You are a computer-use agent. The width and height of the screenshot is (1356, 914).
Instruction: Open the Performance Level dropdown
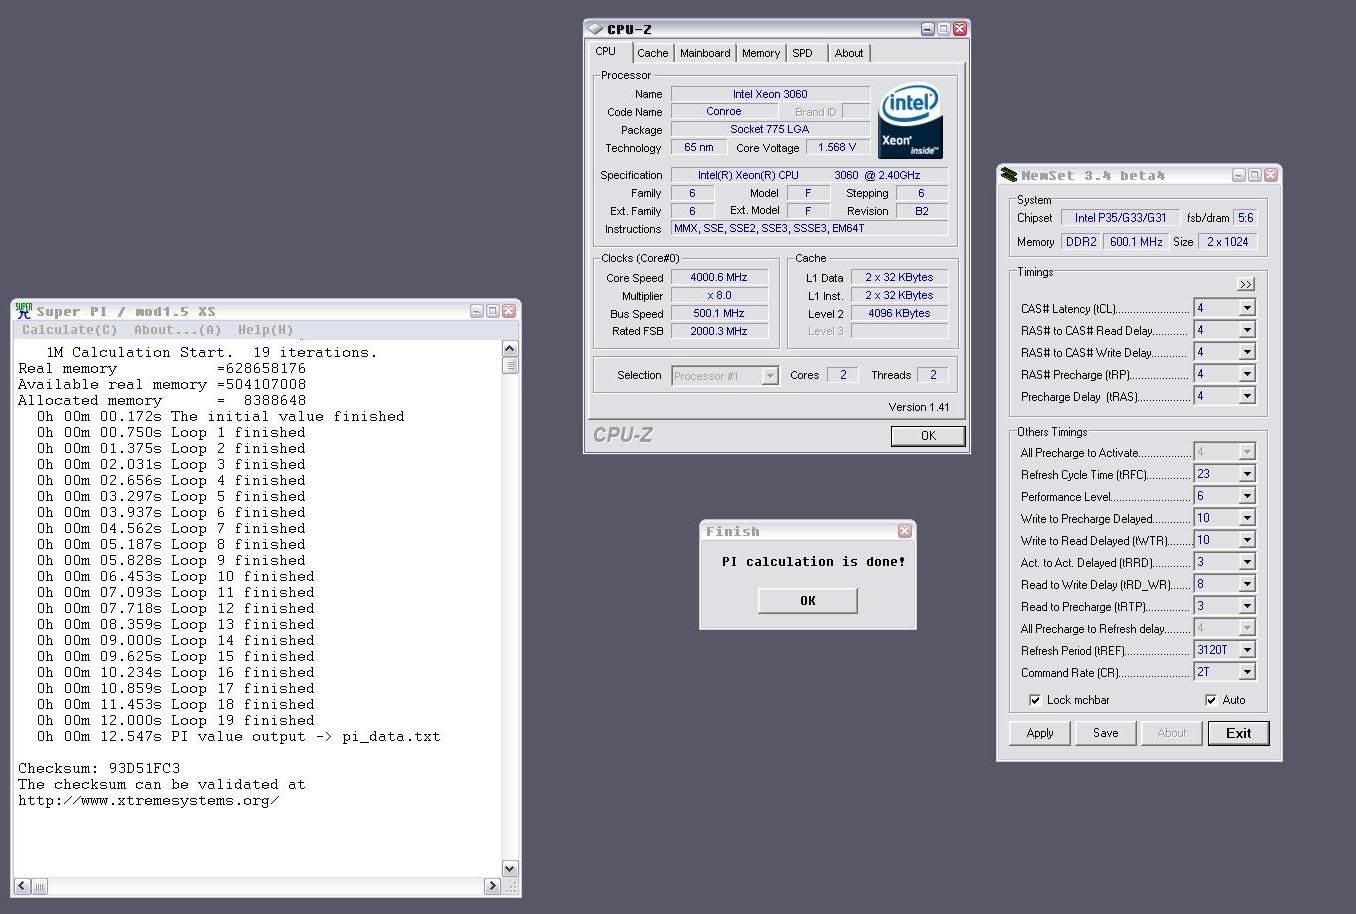click(x=1247, y=496)
